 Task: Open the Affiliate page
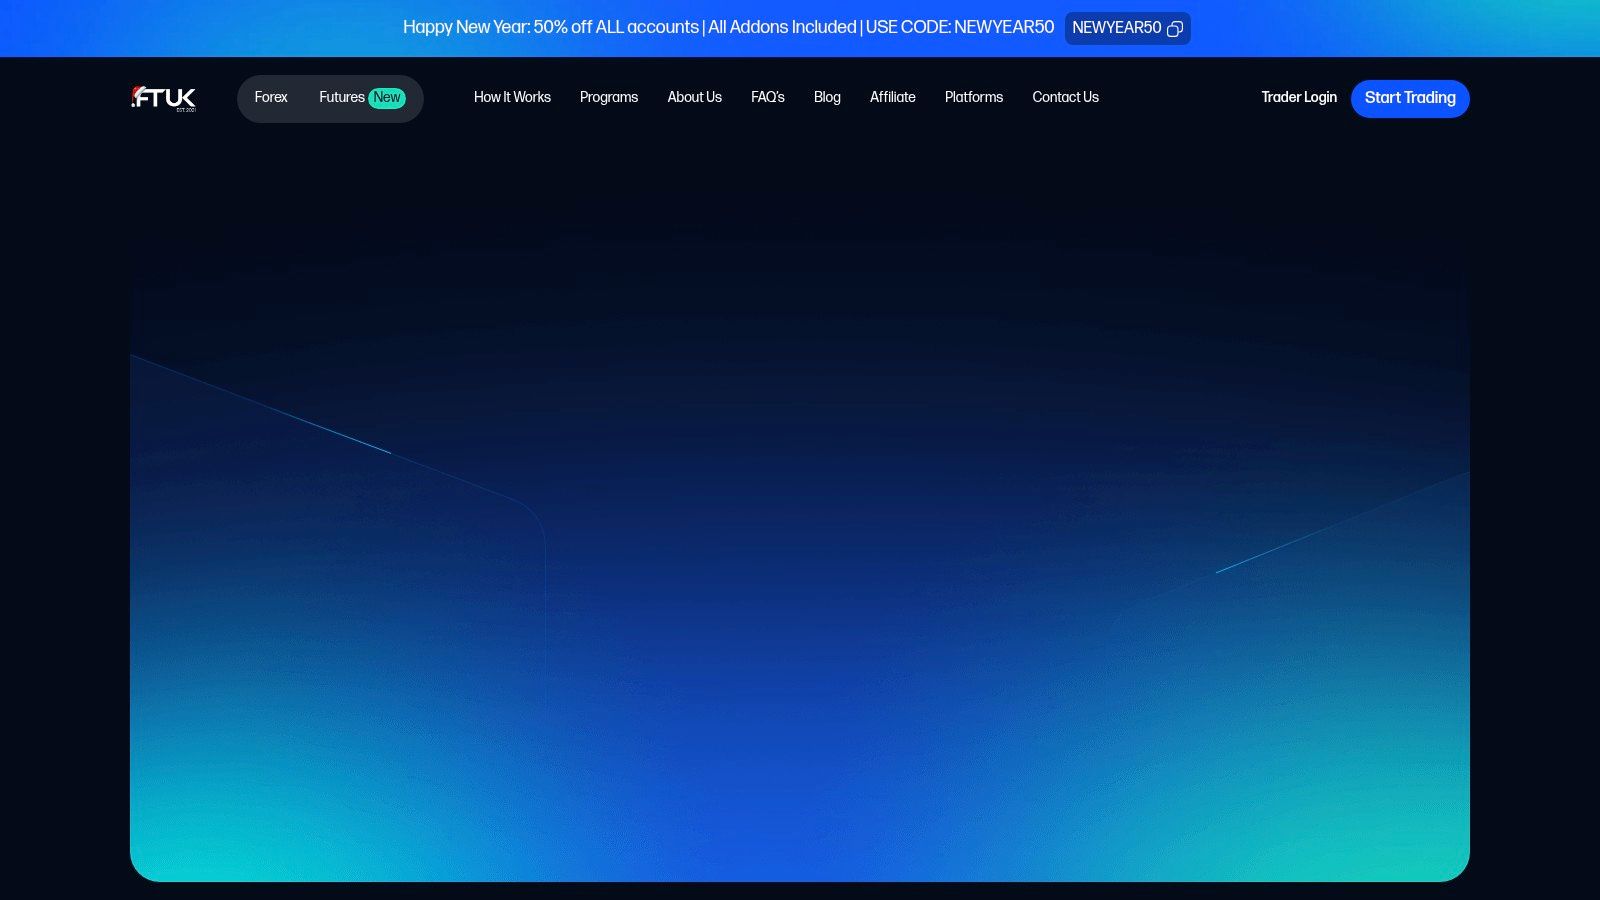pos(893,98)
